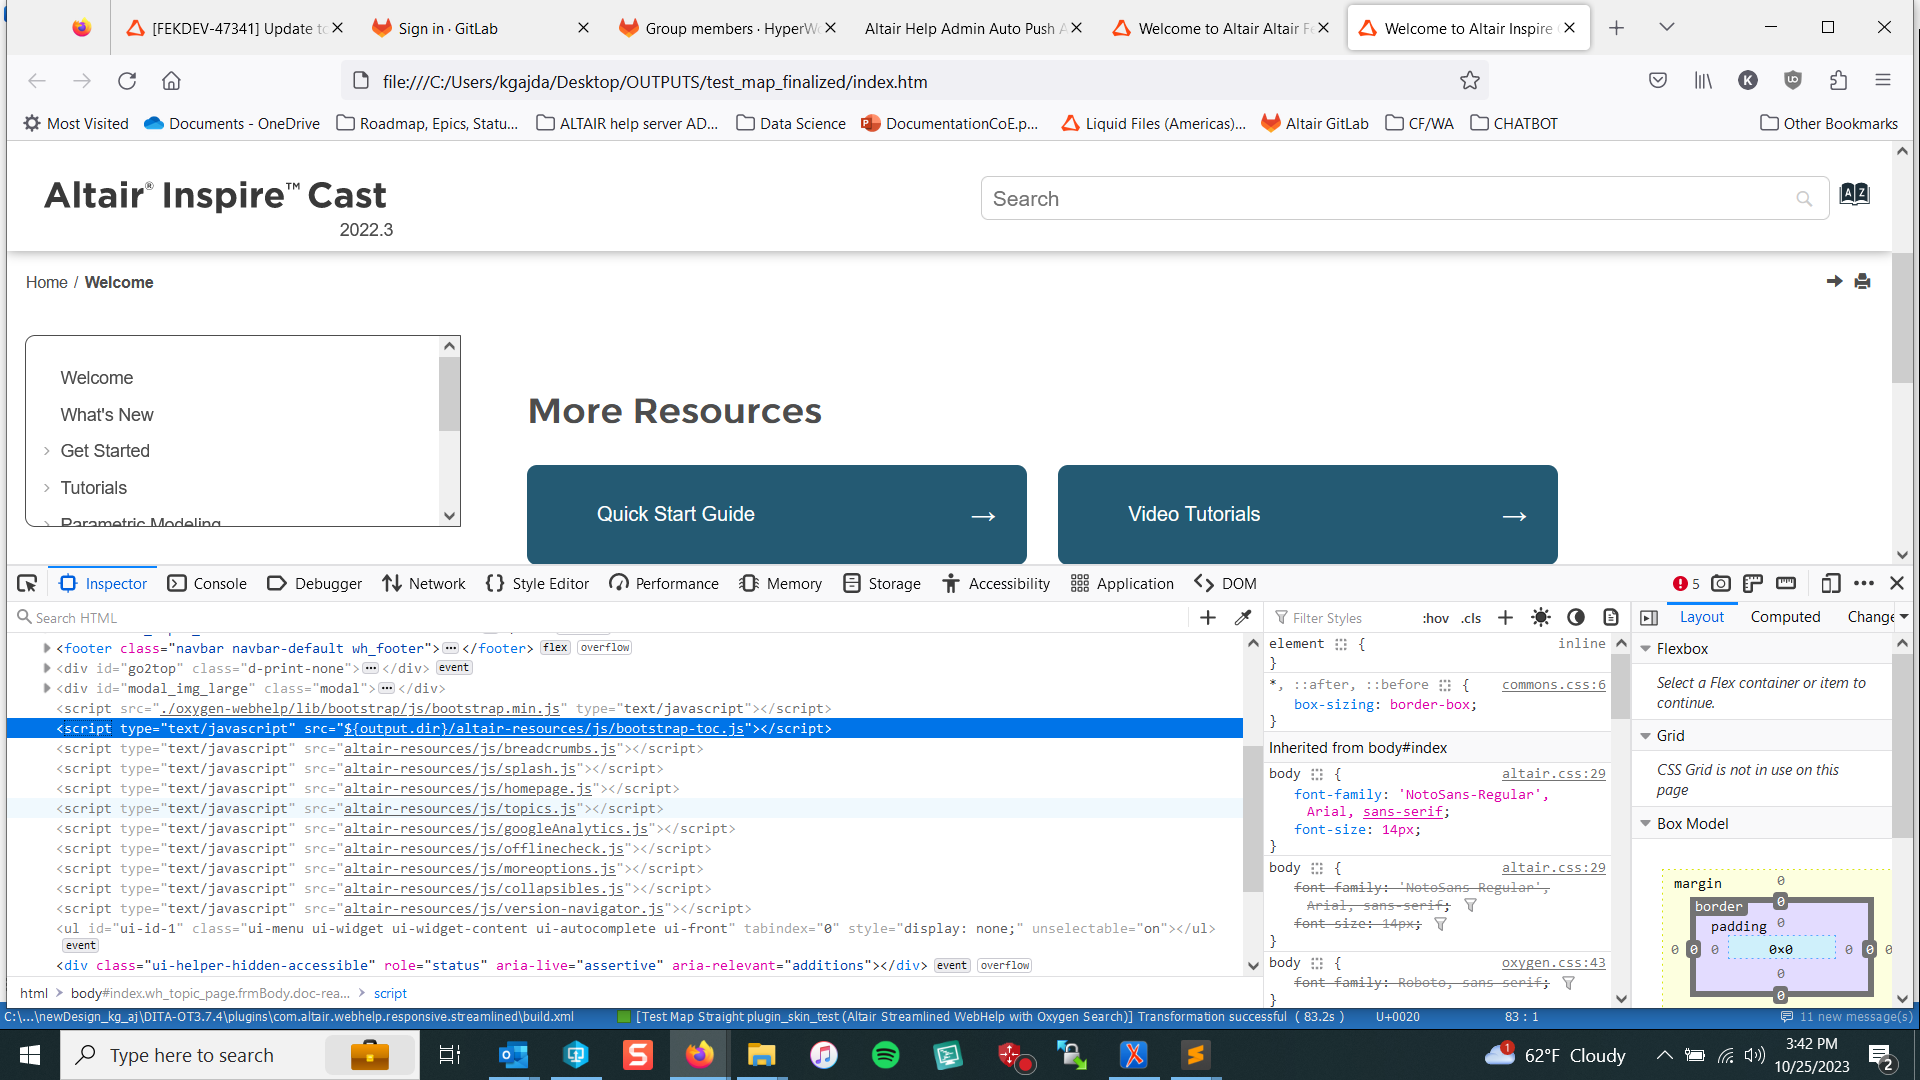
Task: Open oxygen.css:43 source link
Action: pyautogui.click(x=1553, y=963)
